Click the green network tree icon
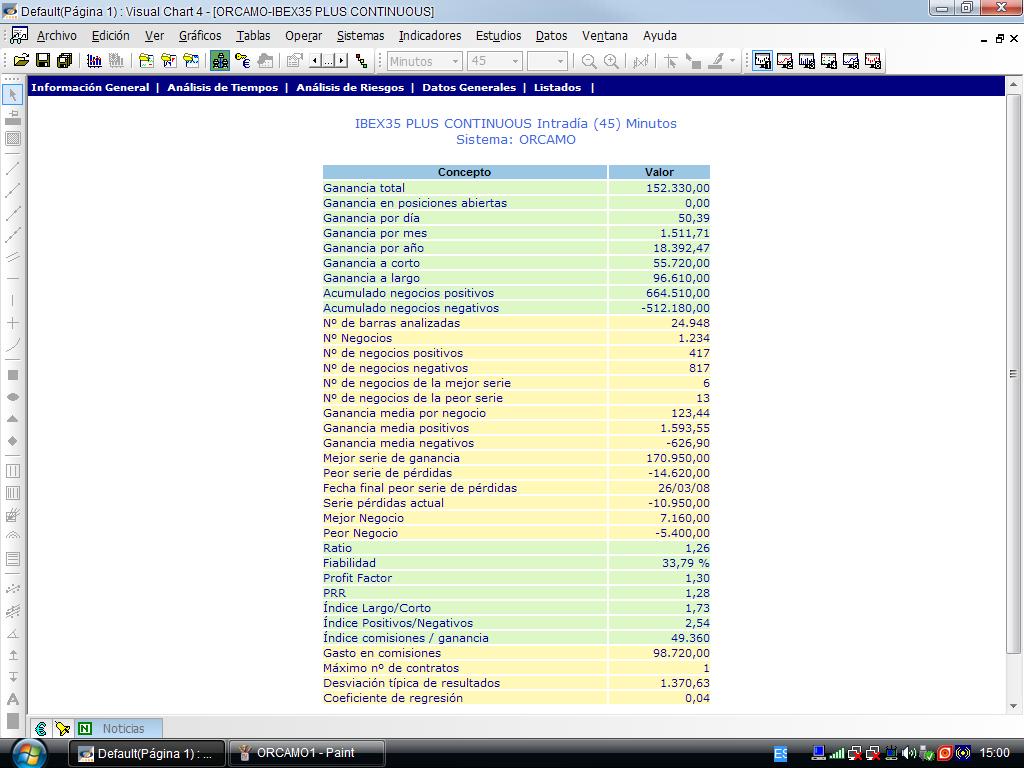1024x768 pixels. [361, 61]
